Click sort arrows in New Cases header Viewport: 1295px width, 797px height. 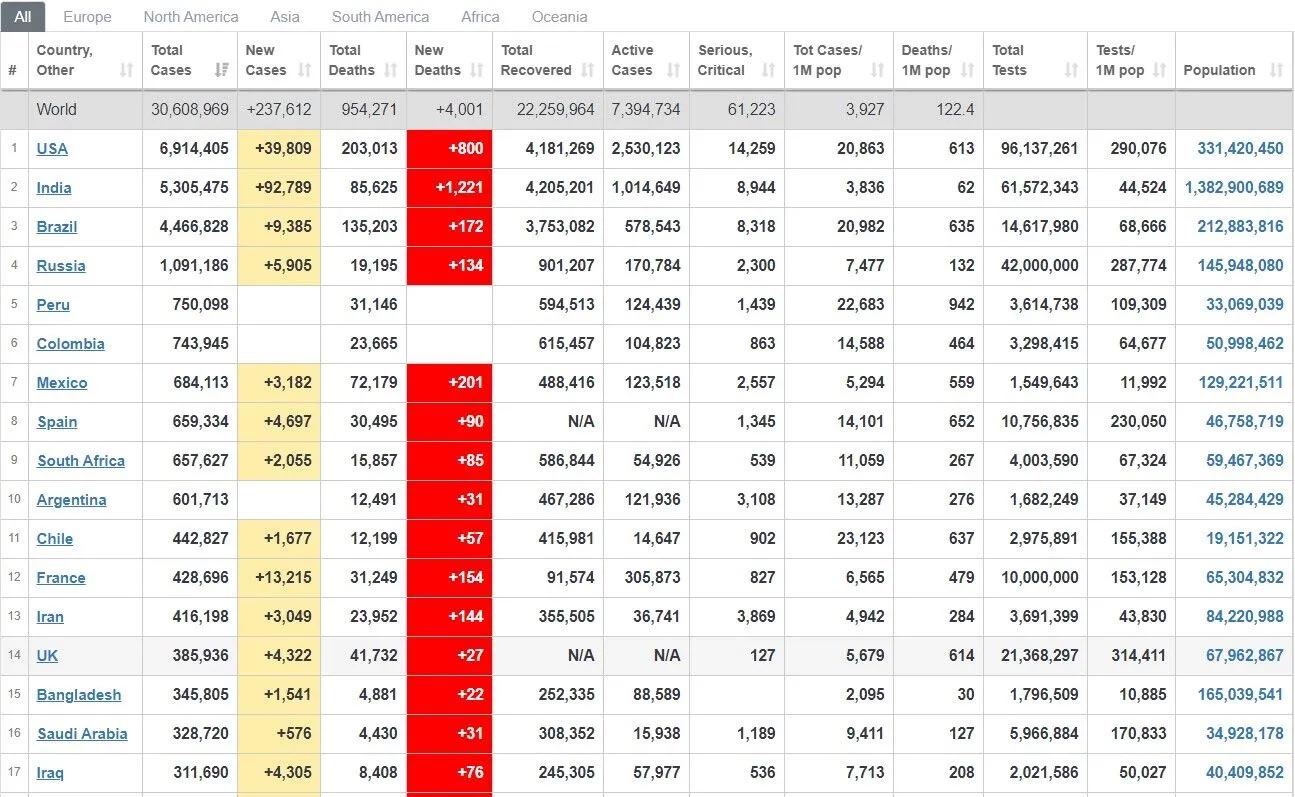click(x=305, y=70)
